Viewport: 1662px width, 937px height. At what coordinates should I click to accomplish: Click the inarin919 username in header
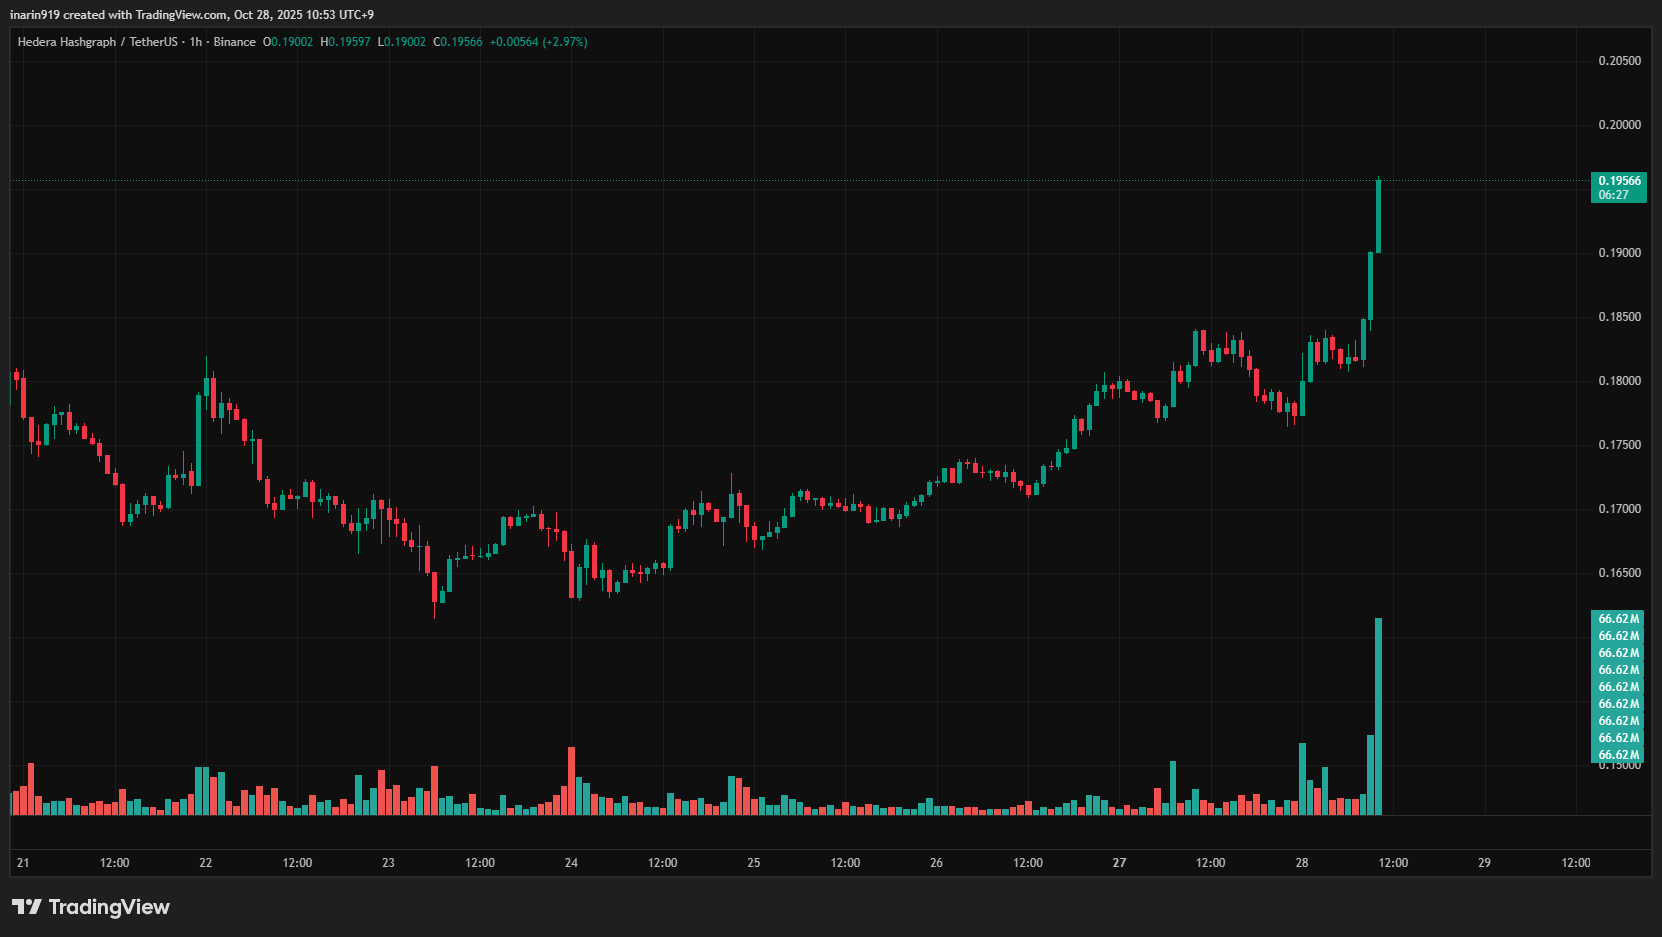[x=35, y=15]
